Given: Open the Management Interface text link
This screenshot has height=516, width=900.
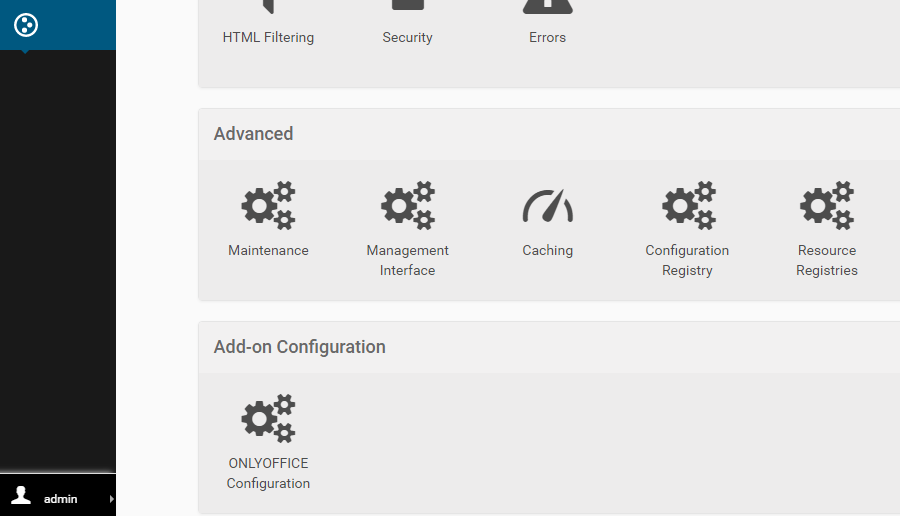Looking at the screenshot, I should click(x=408, y=260).
